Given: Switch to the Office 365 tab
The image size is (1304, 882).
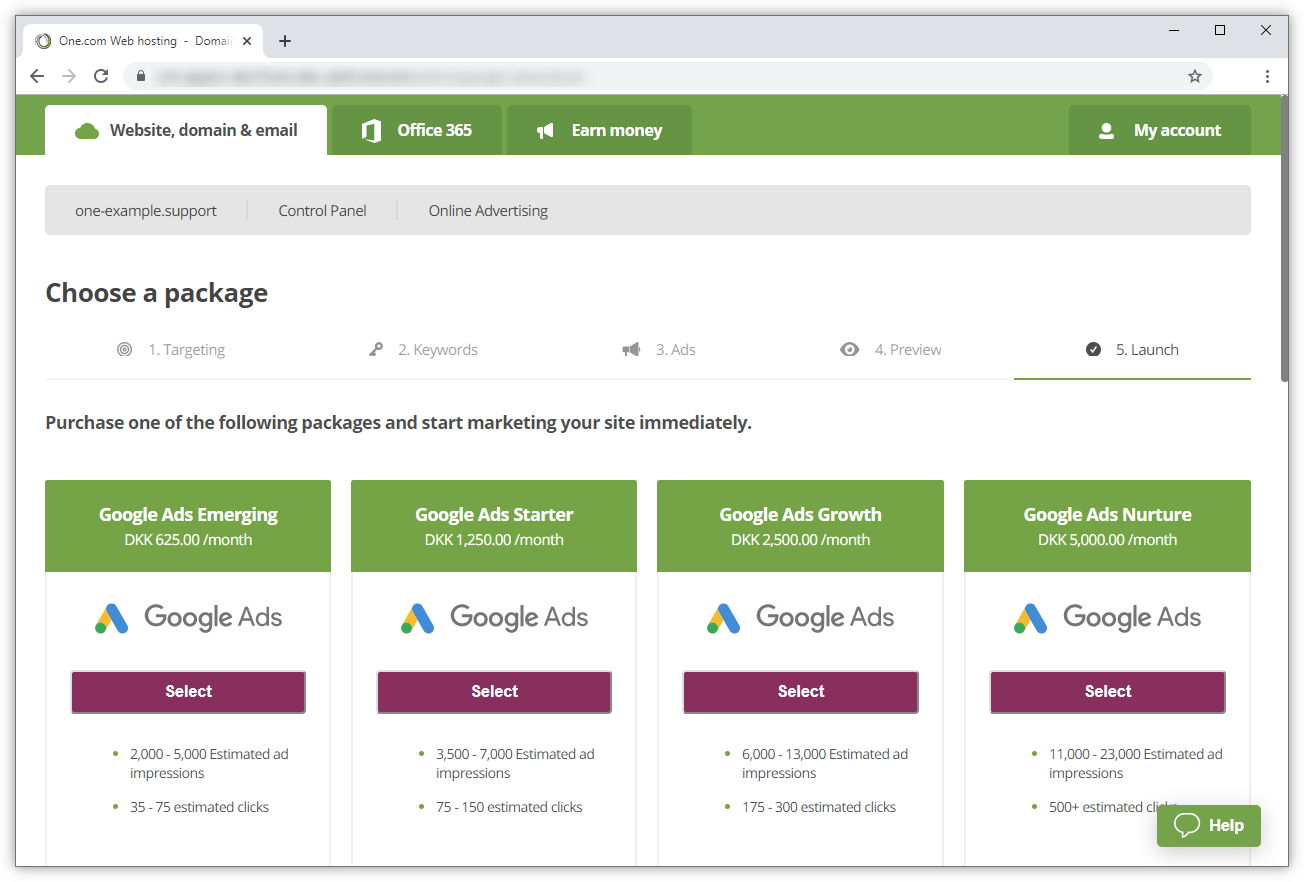Looking at the screenshot, I should [x=417, y=130].
